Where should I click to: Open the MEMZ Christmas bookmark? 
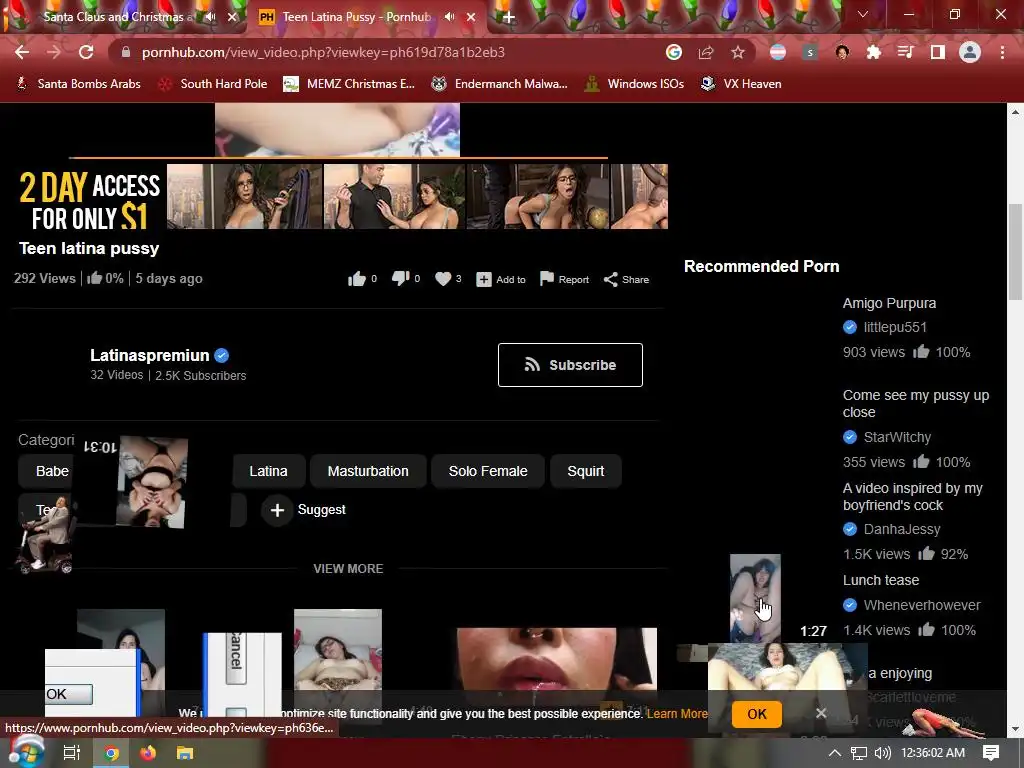(x=349, y=84)
